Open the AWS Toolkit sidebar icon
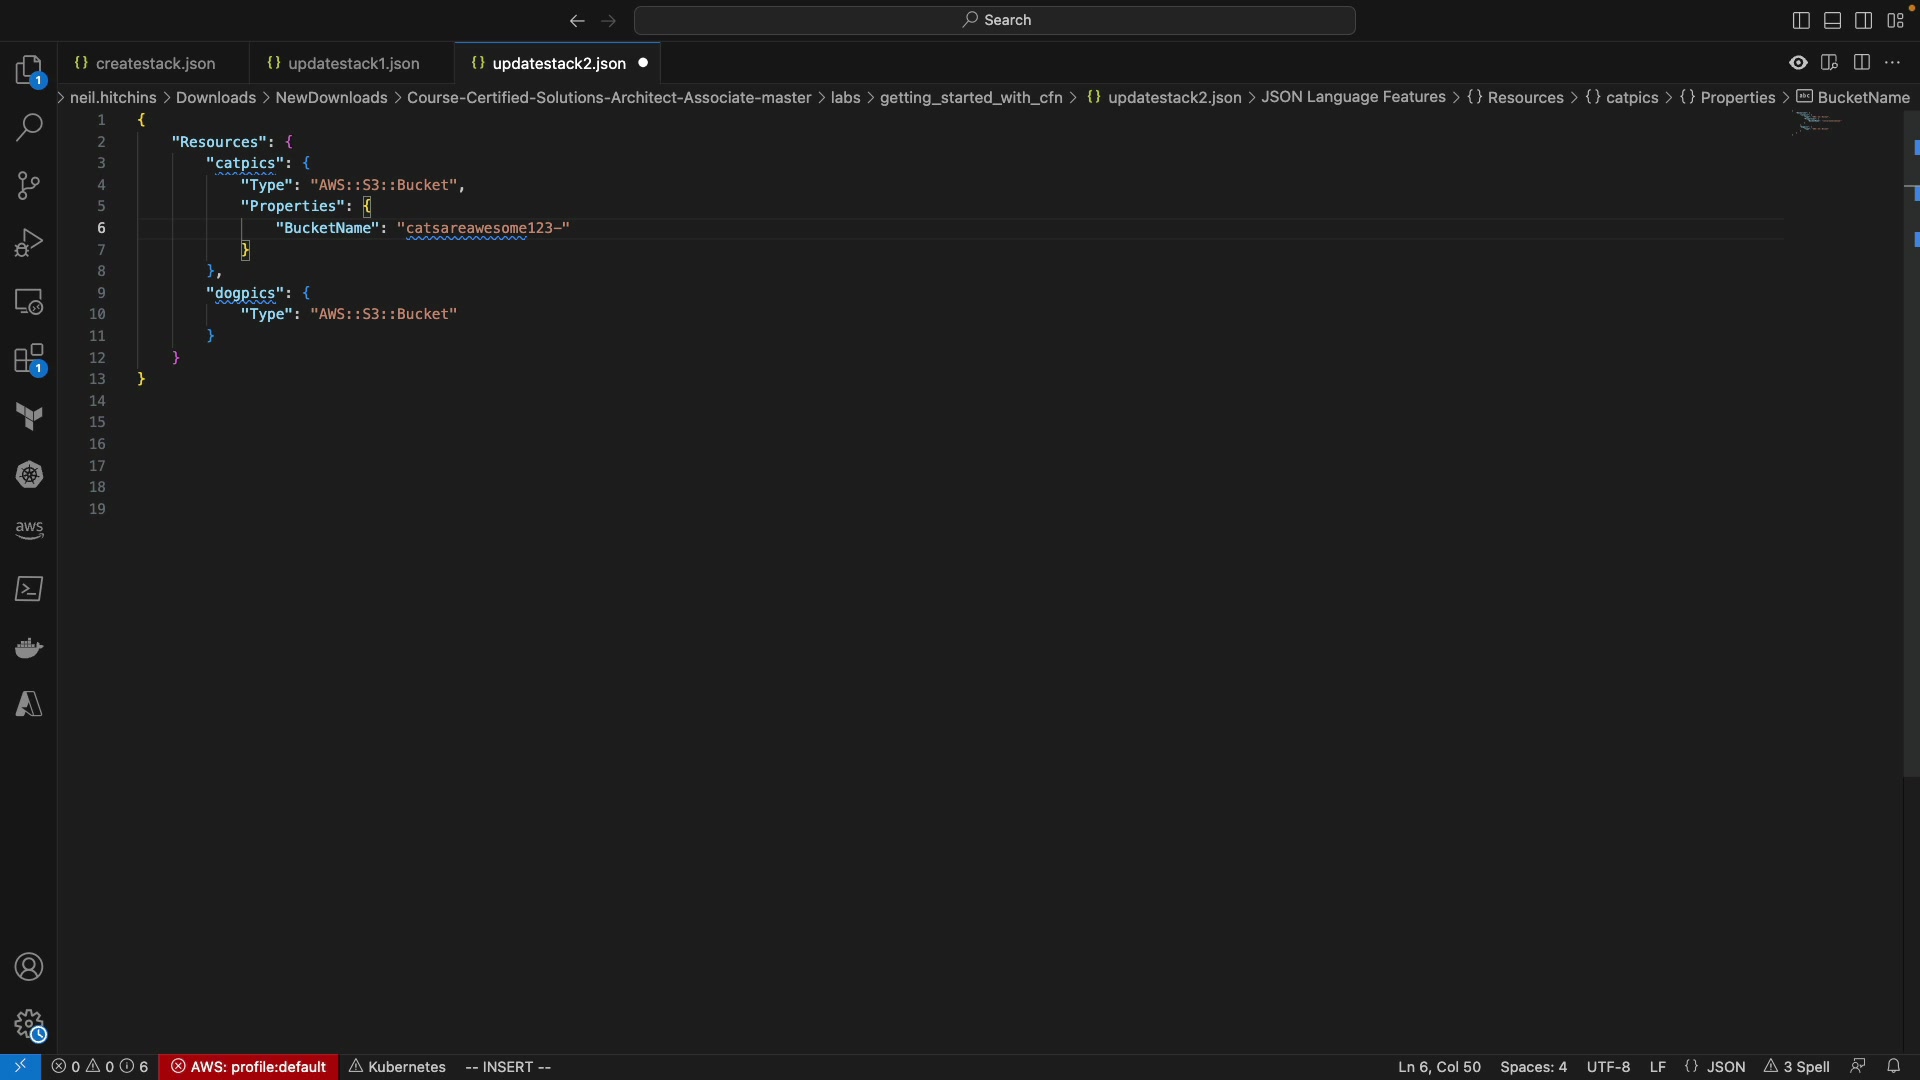This screenshot has height=1080, width=1920. (x=29, y=530)
